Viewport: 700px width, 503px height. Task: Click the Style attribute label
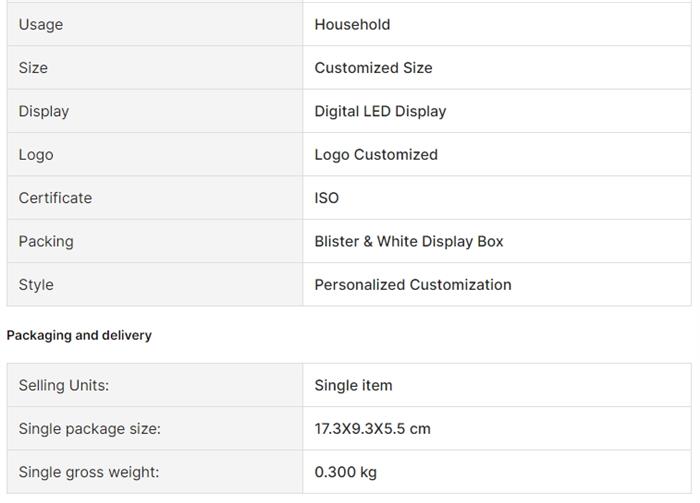36,285
